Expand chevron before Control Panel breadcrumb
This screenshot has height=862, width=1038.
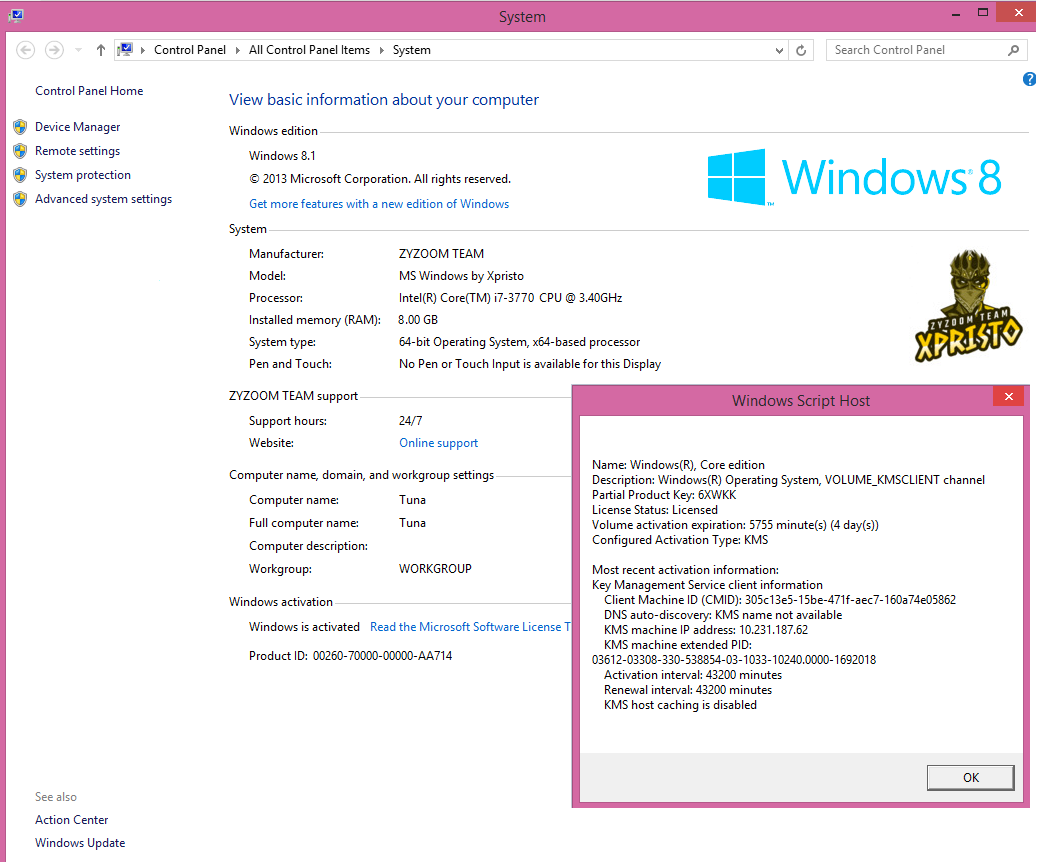coord(143,50)
